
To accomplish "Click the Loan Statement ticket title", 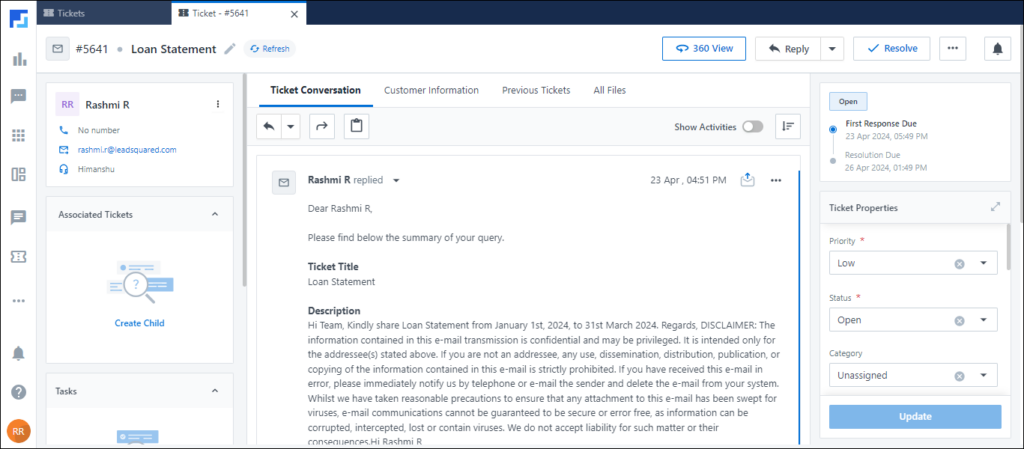I will 174,49.
